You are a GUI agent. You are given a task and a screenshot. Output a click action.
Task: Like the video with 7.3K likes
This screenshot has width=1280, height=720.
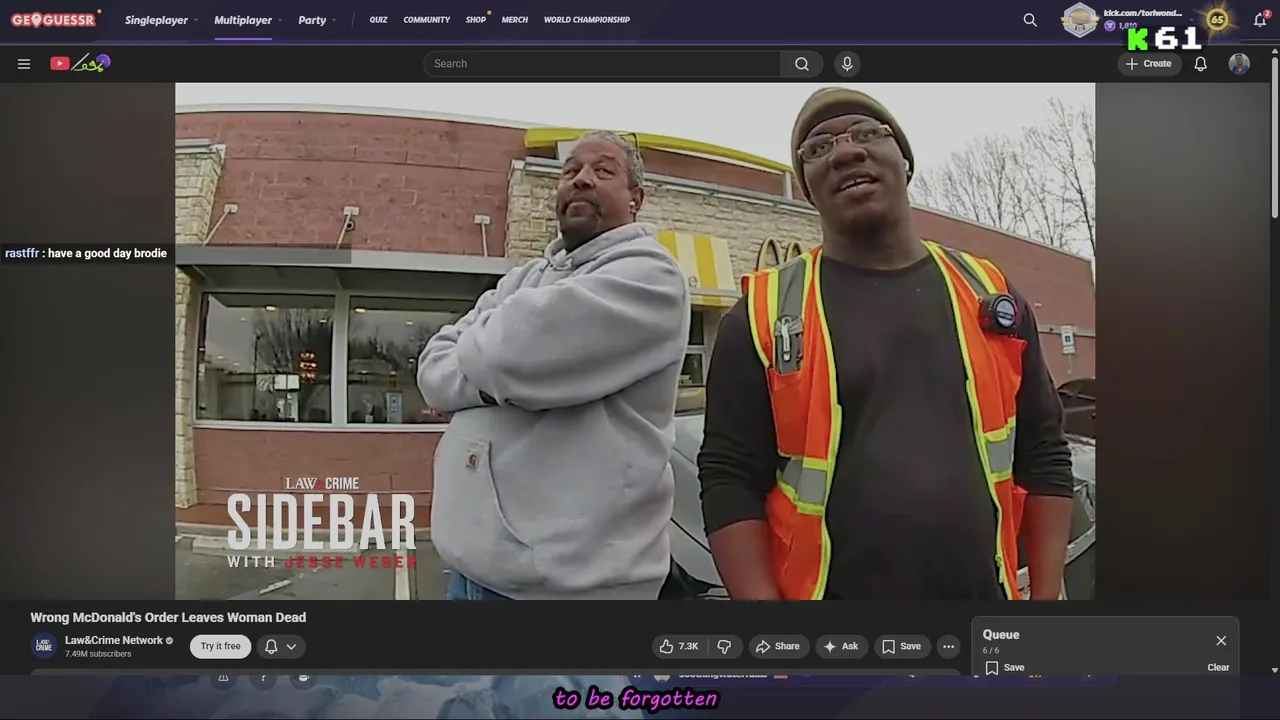pos(679,647)
